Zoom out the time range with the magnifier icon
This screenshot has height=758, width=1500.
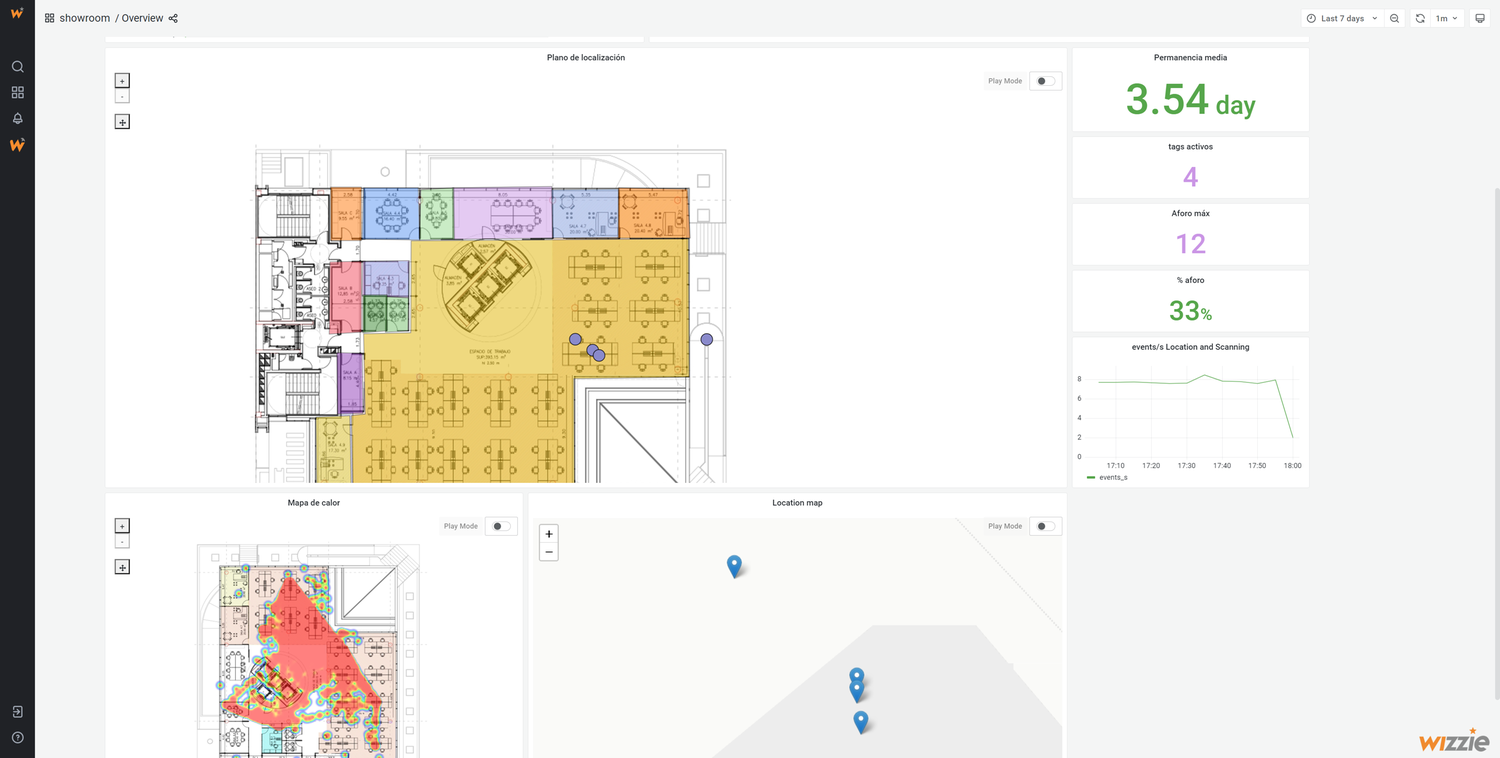click(x=1395, y=18)
